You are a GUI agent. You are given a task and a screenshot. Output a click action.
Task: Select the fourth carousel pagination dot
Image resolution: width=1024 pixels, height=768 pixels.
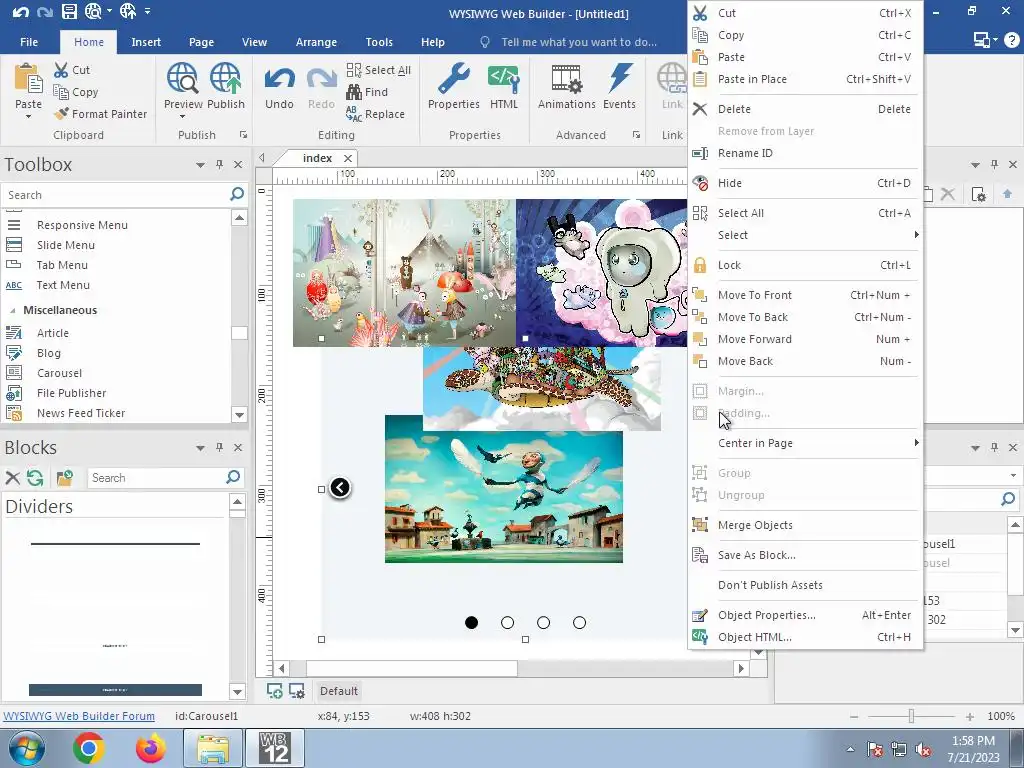(x=579, y=622)
